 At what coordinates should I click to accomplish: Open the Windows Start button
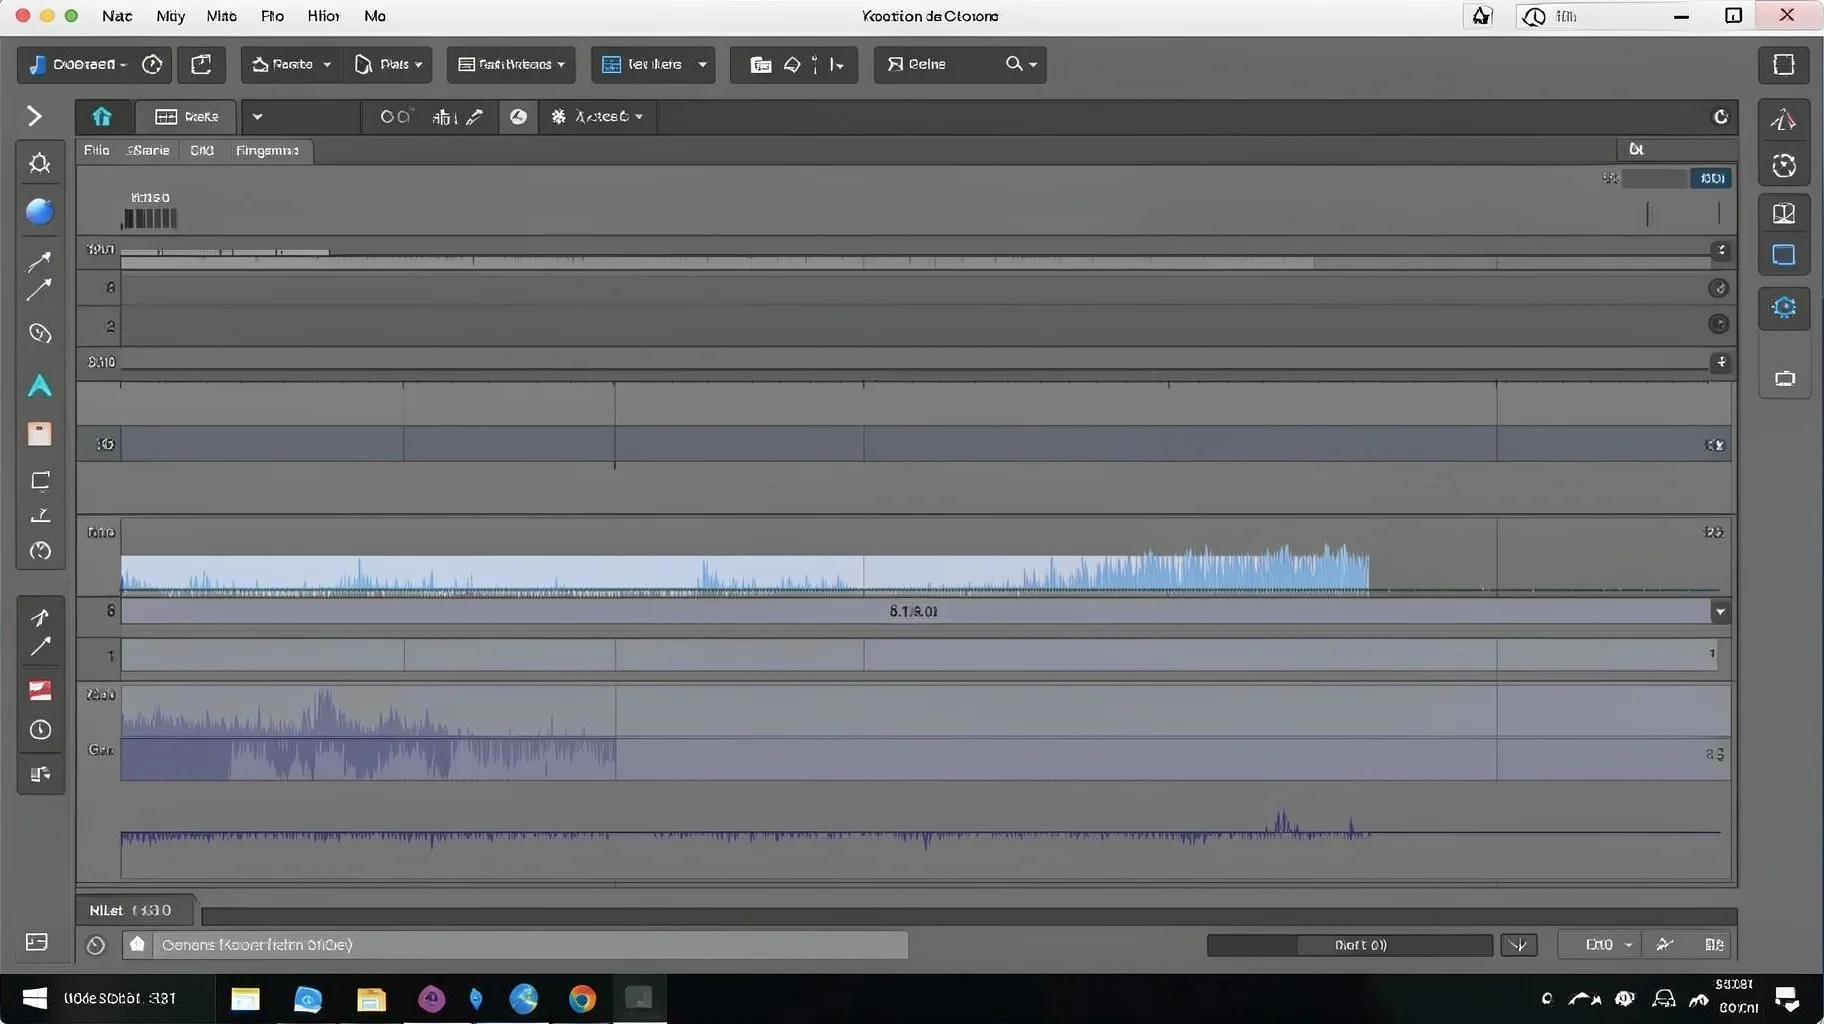click(x=35, y=998)
